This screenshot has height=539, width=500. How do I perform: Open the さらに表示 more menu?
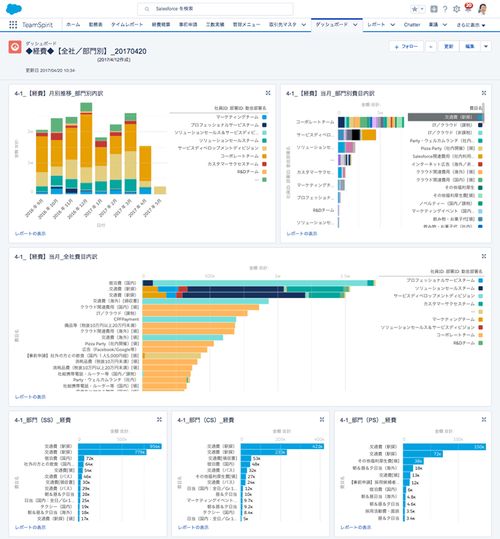pos(471,25)
